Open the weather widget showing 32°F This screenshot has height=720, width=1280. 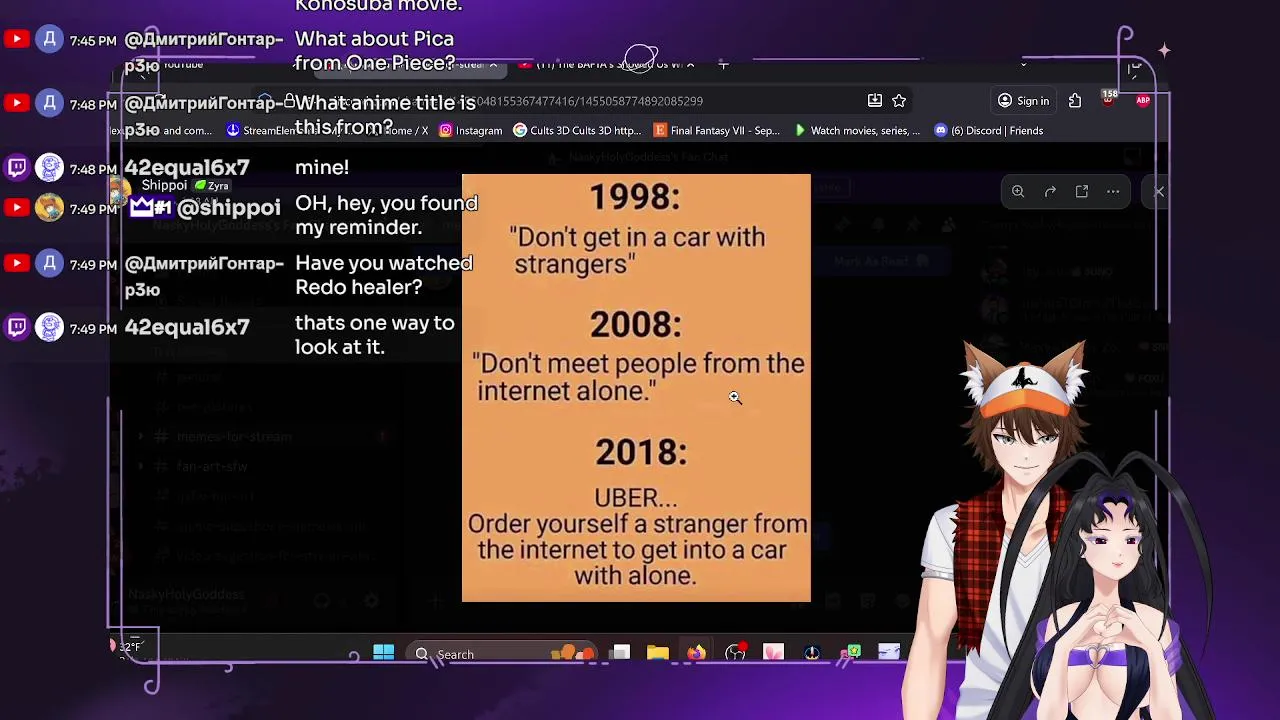tap(127, 647)
